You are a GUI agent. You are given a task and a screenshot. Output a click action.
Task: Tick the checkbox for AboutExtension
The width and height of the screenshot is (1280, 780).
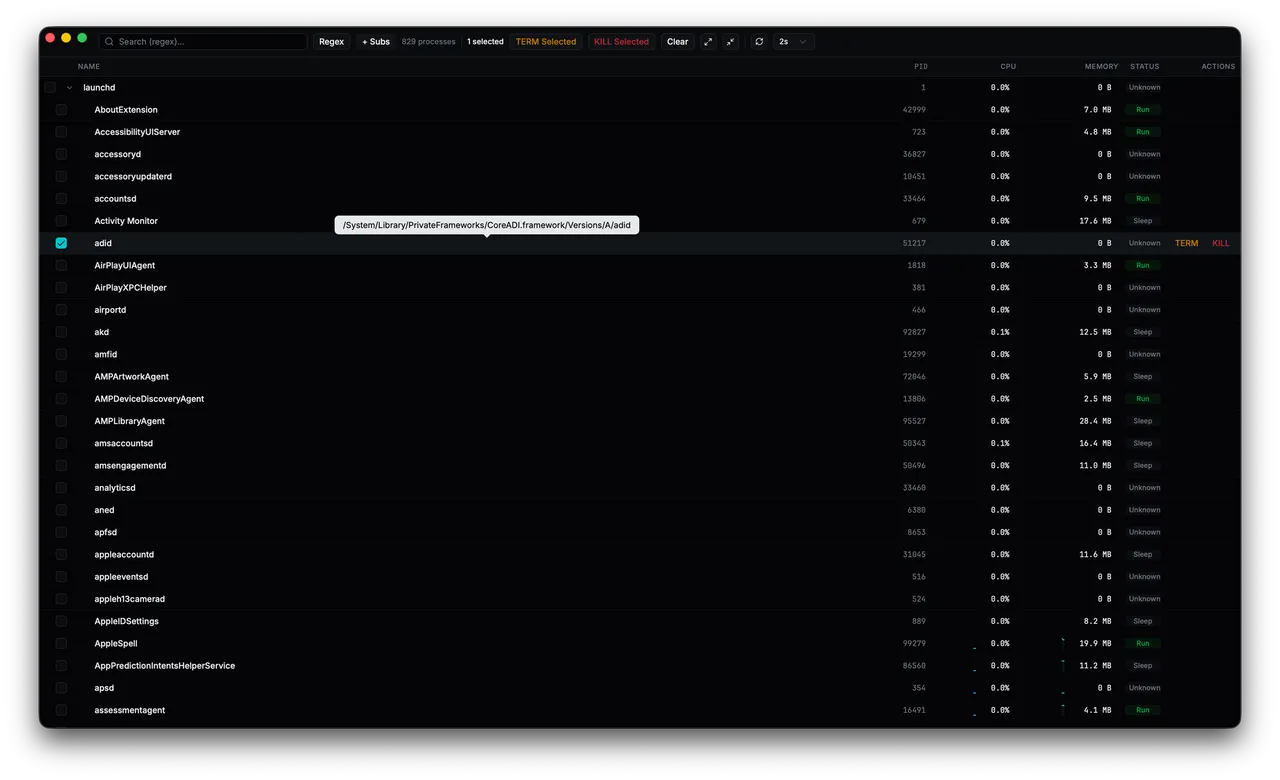click(x=61, y=110)
